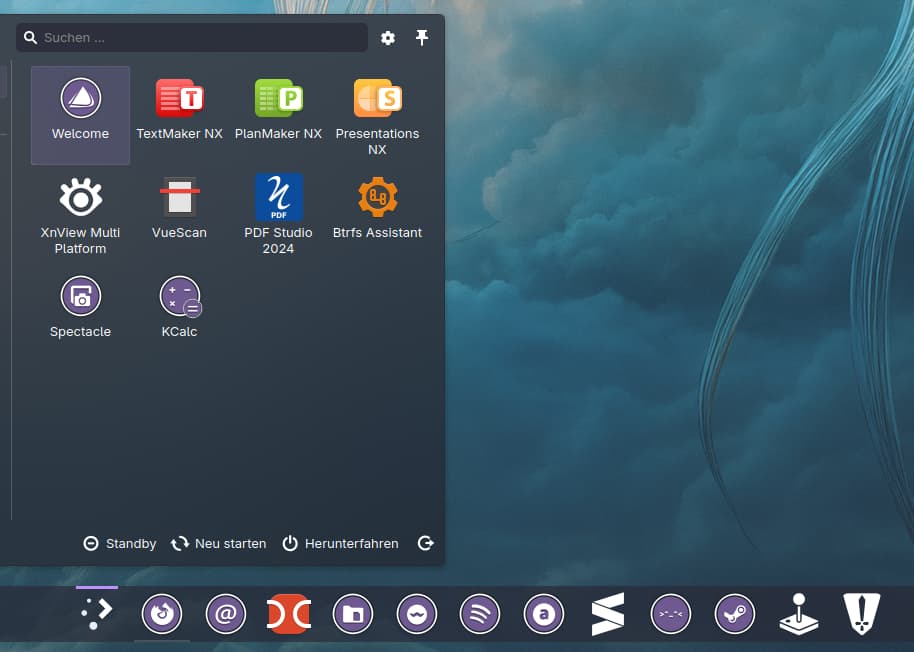The image size is (914, 652).
Task: Pin the application launcher open
Action: [x=422, y=38]
